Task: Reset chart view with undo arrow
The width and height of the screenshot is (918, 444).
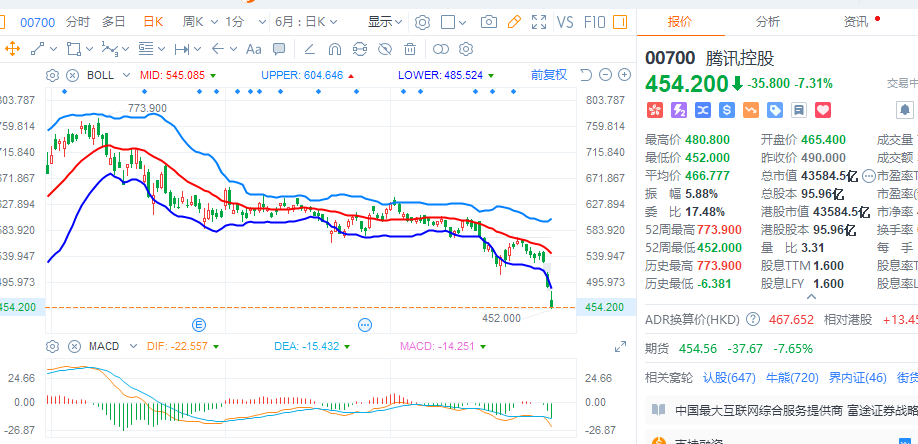Action: 586,74
